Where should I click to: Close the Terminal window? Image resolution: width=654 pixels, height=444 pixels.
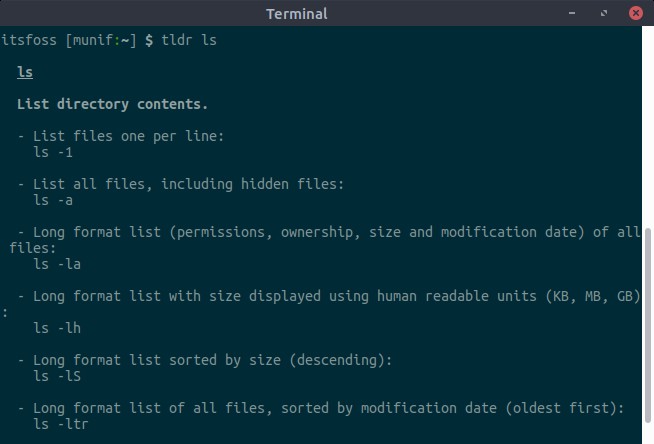(x=636, y=13)
